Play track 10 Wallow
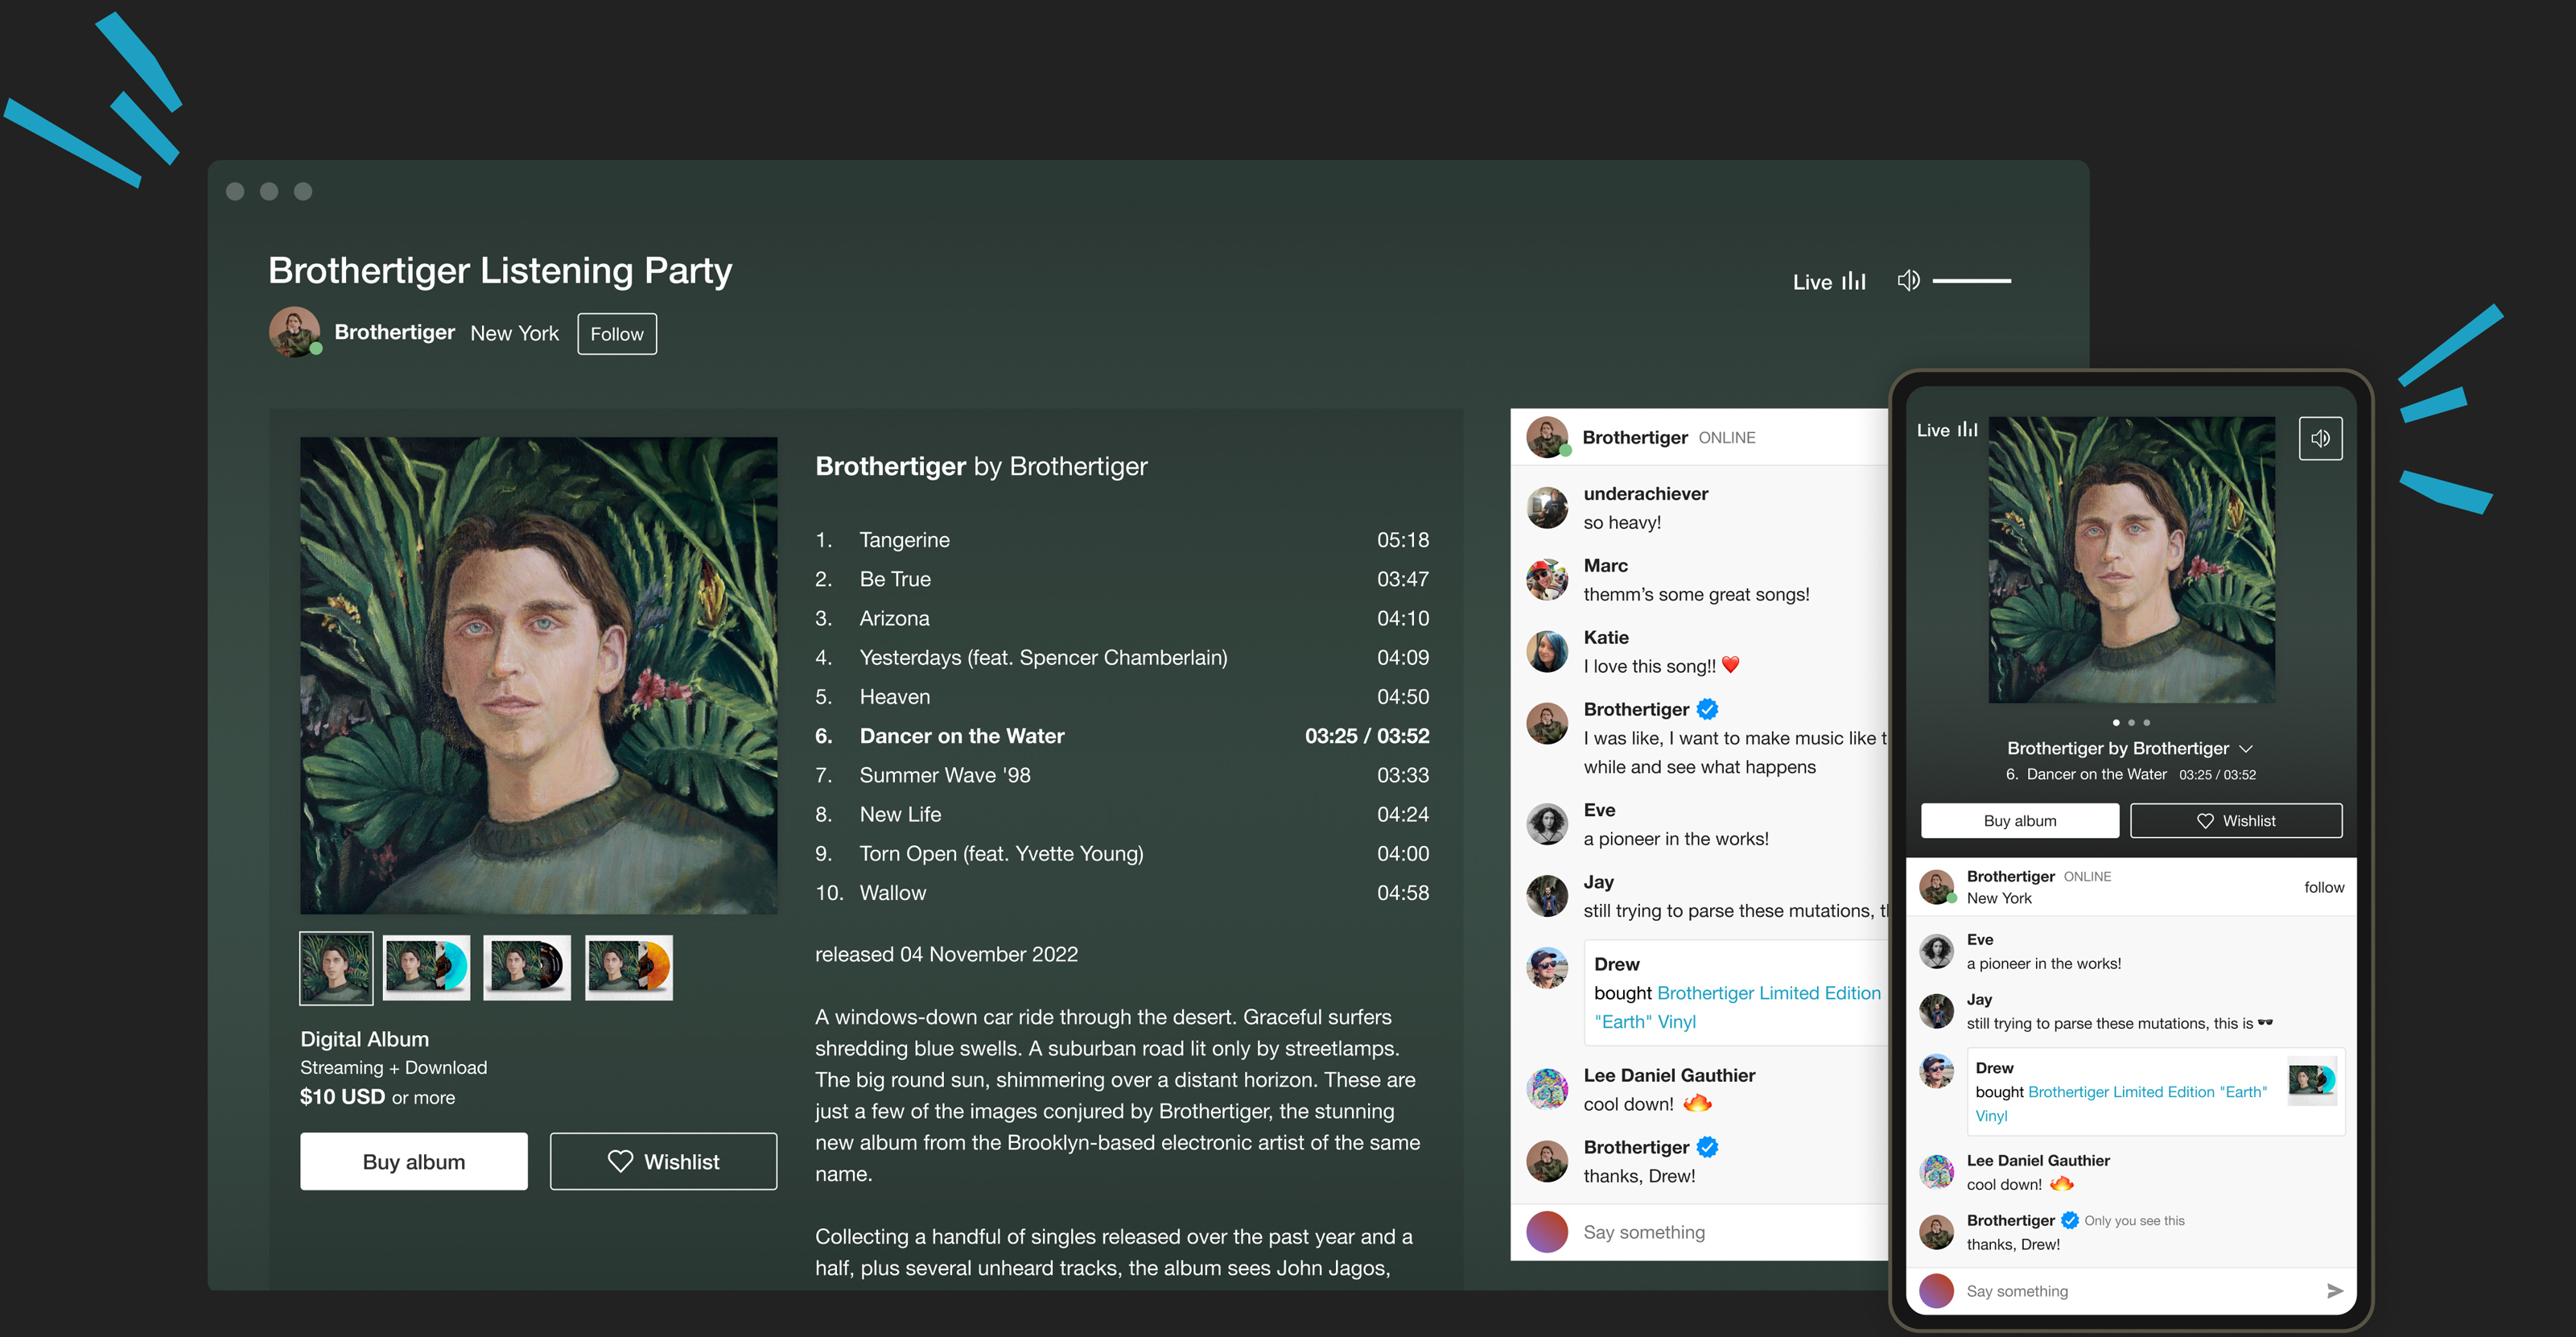 coord(1122,892)
